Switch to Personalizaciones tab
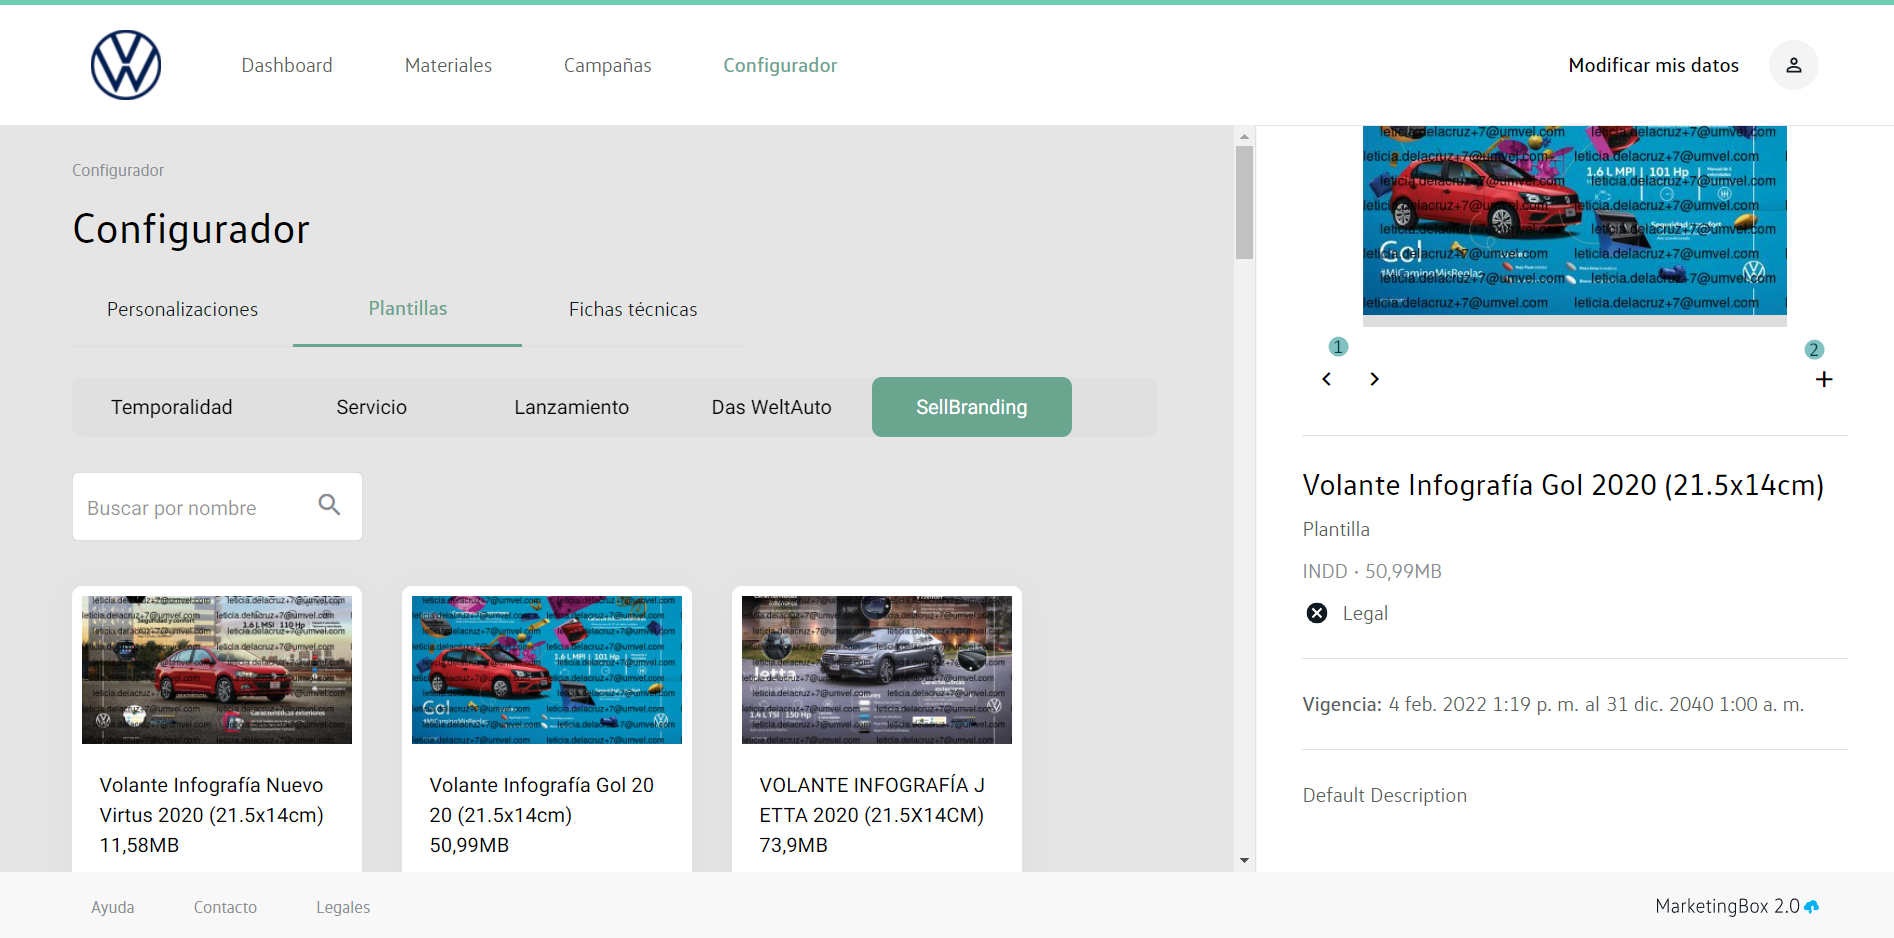This screenshot has height=938, width=1894. 182,309
